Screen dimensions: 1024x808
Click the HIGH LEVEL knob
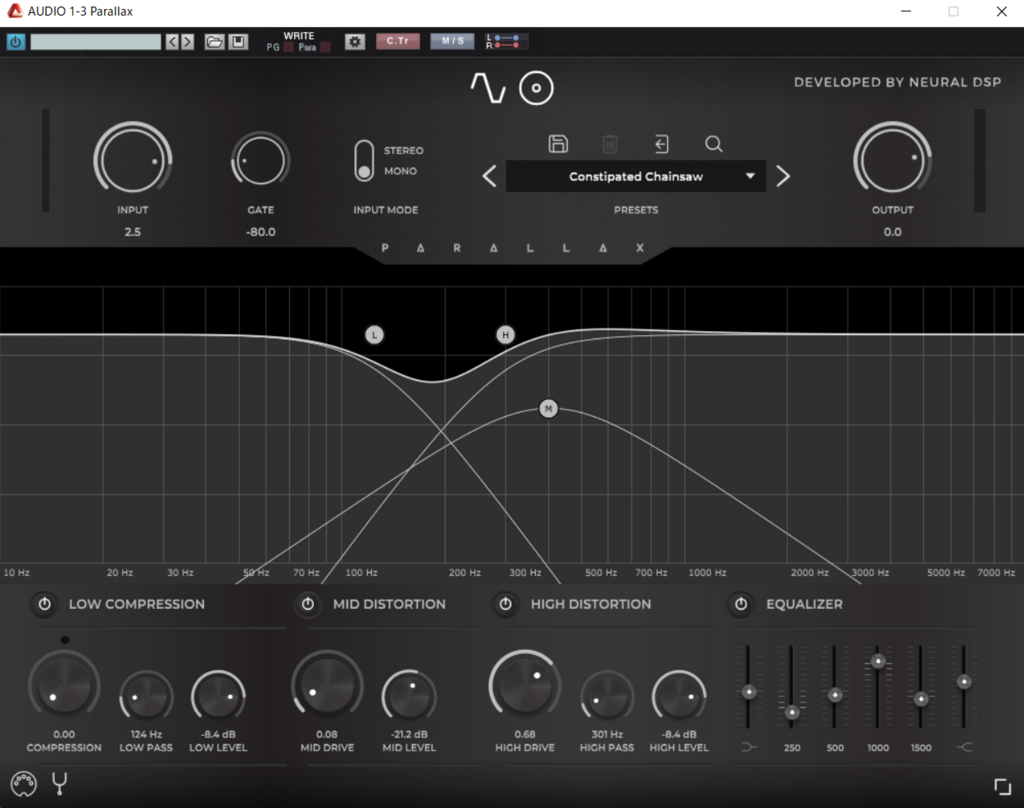click(679, 697)
